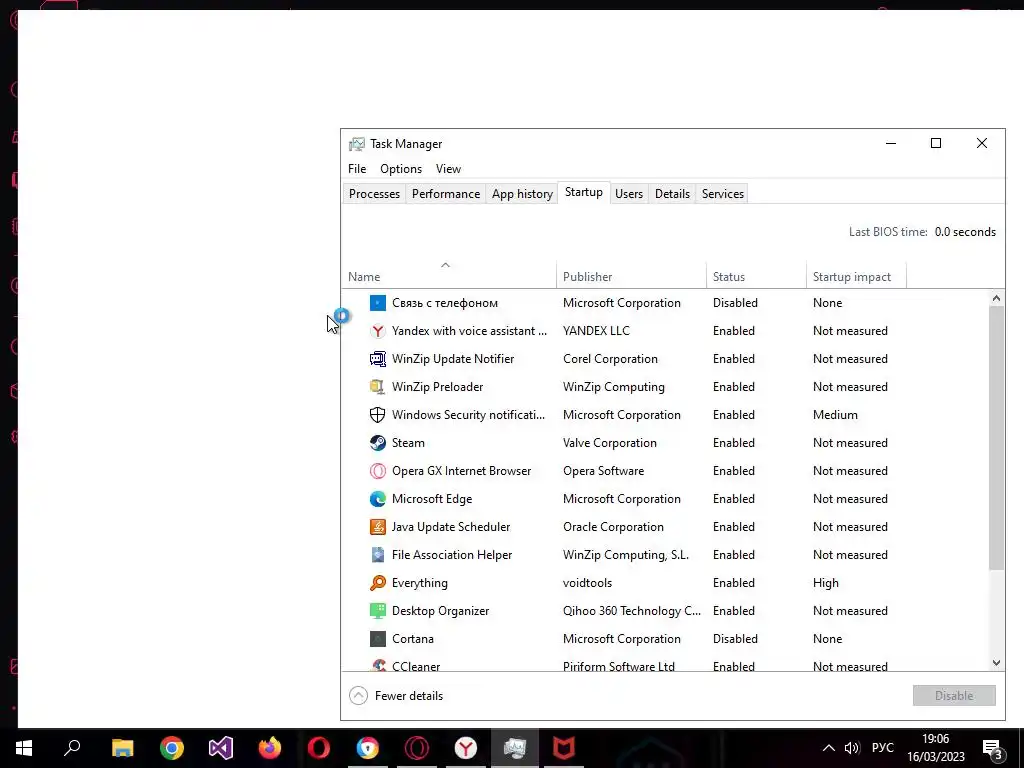Viewport: 1024px width, 768px height.
Task: Open the View menu
Action: coord(449,169)
